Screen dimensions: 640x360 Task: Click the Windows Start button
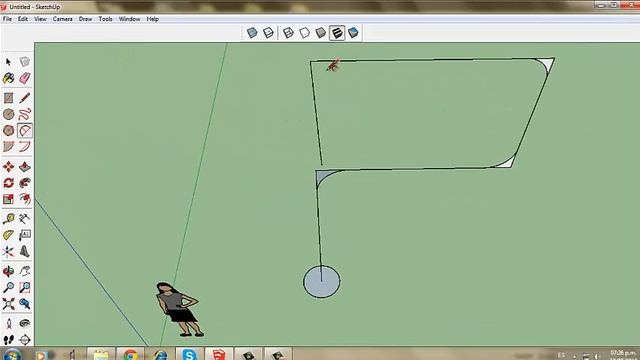pyautogui.click(x=11, y=355)
